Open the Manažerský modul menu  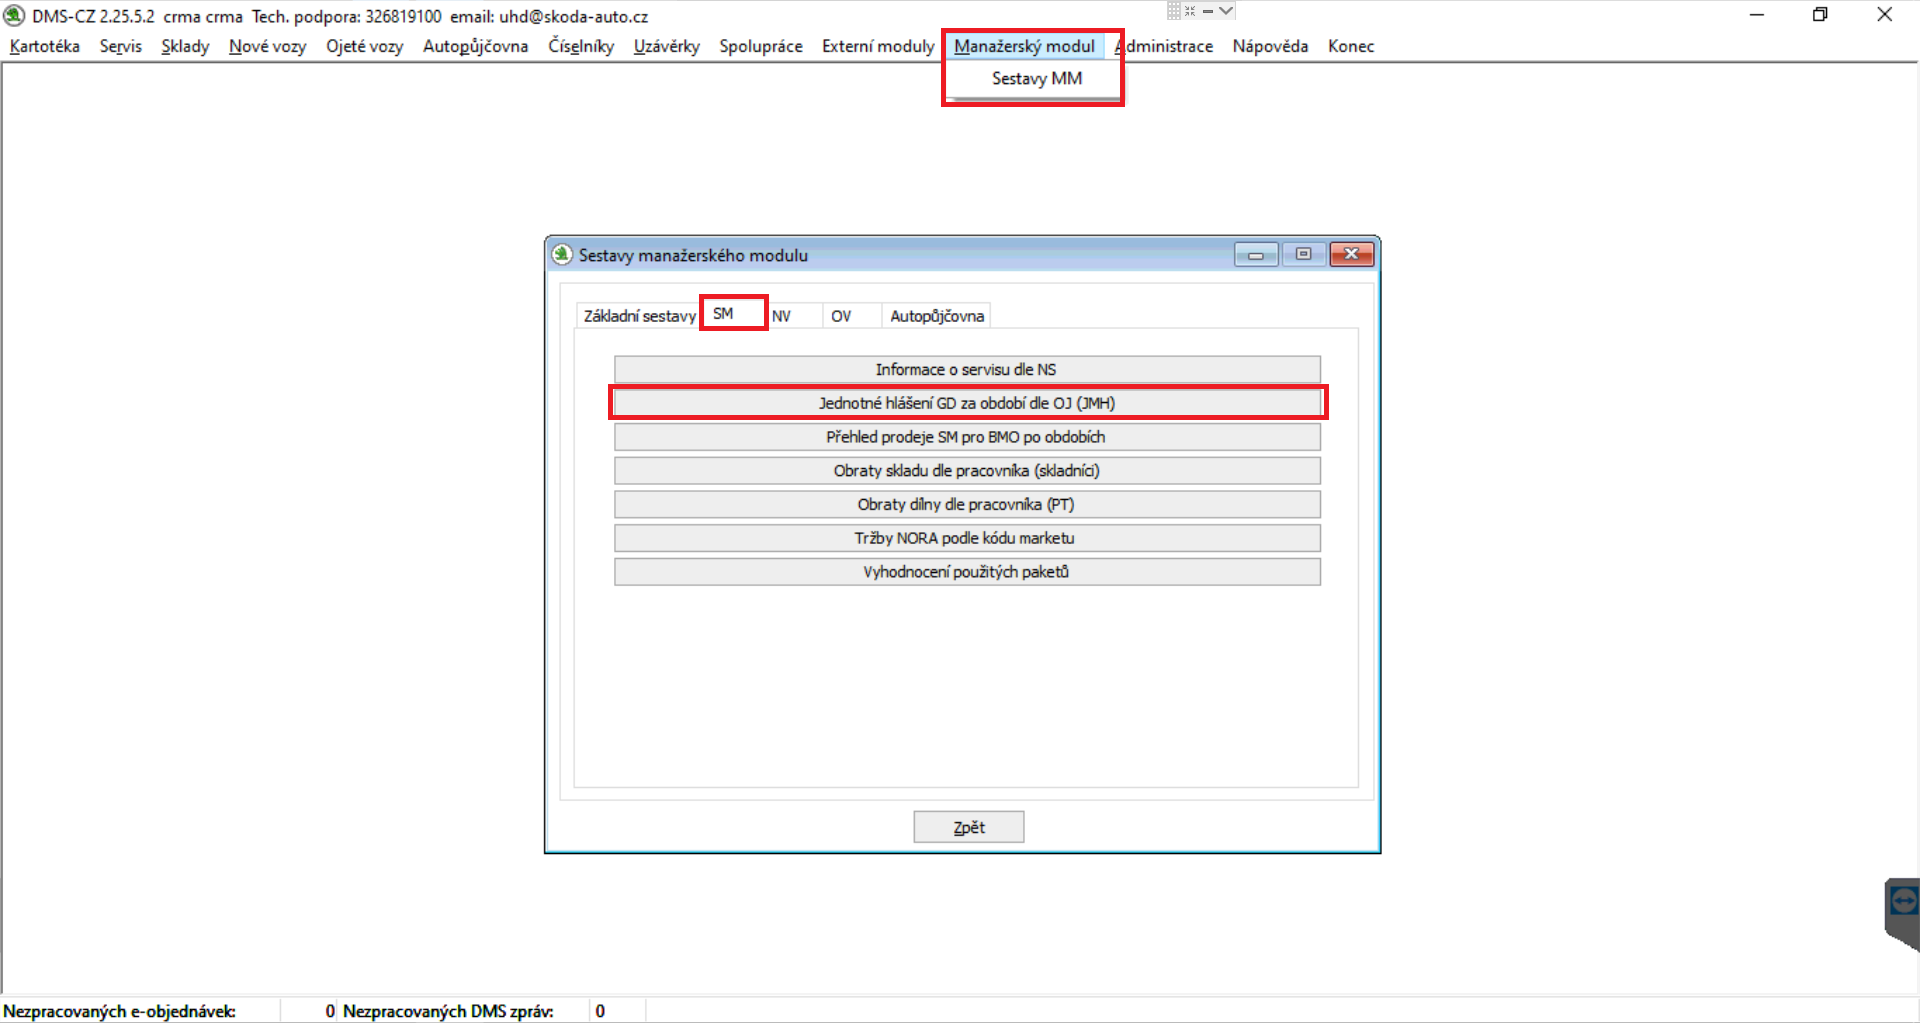1024,46
